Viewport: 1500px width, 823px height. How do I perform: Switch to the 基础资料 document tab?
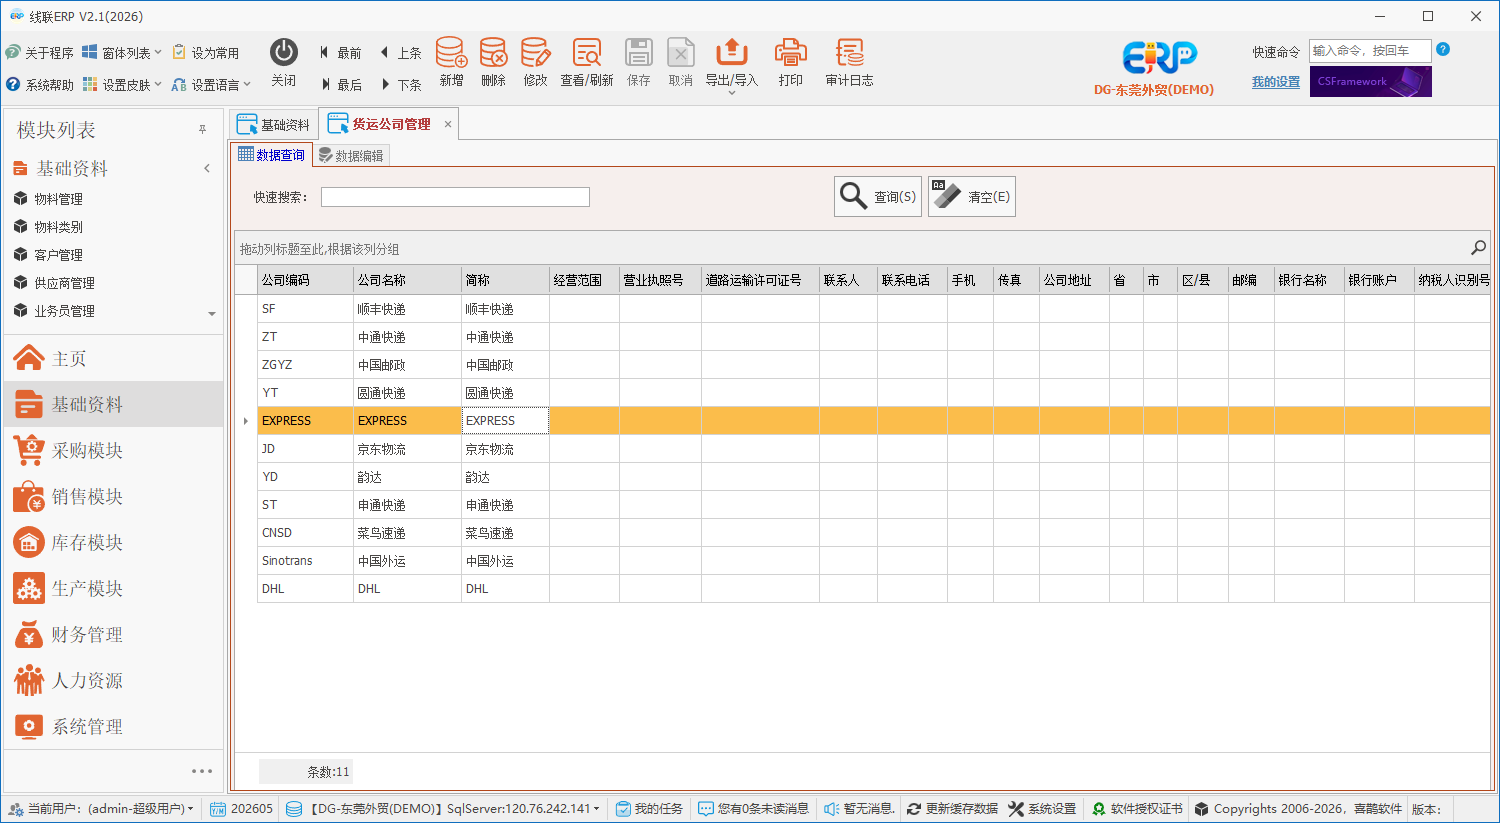274,124
